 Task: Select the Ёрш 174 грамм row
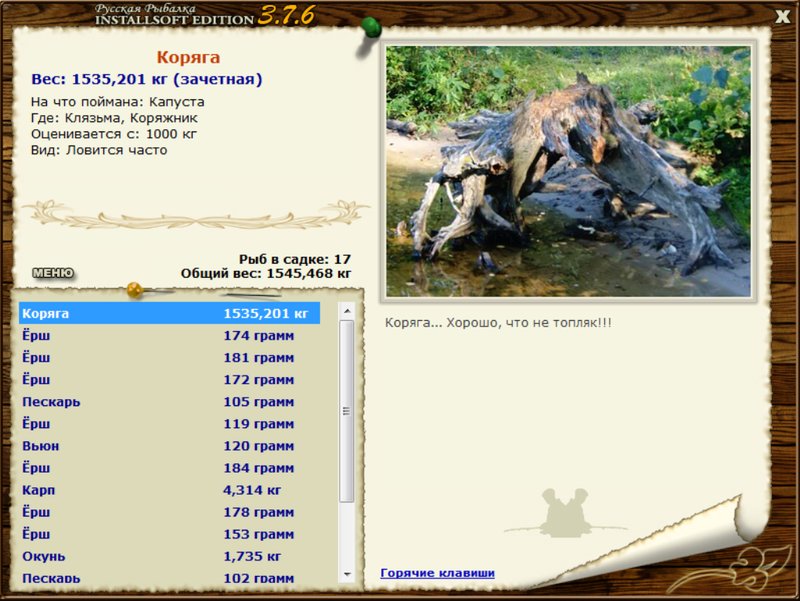pos(169,336)
